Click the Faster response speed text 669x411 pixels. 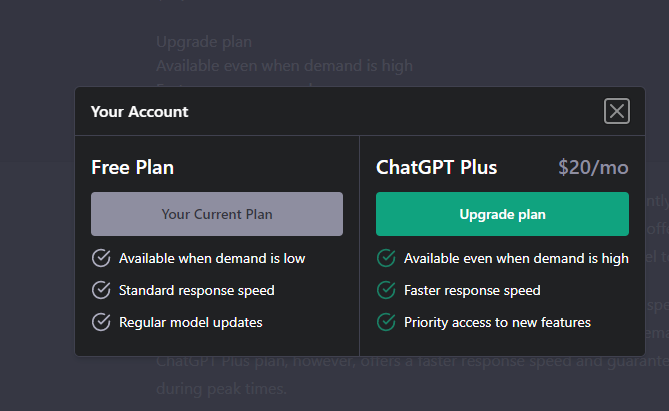[472, 290]
